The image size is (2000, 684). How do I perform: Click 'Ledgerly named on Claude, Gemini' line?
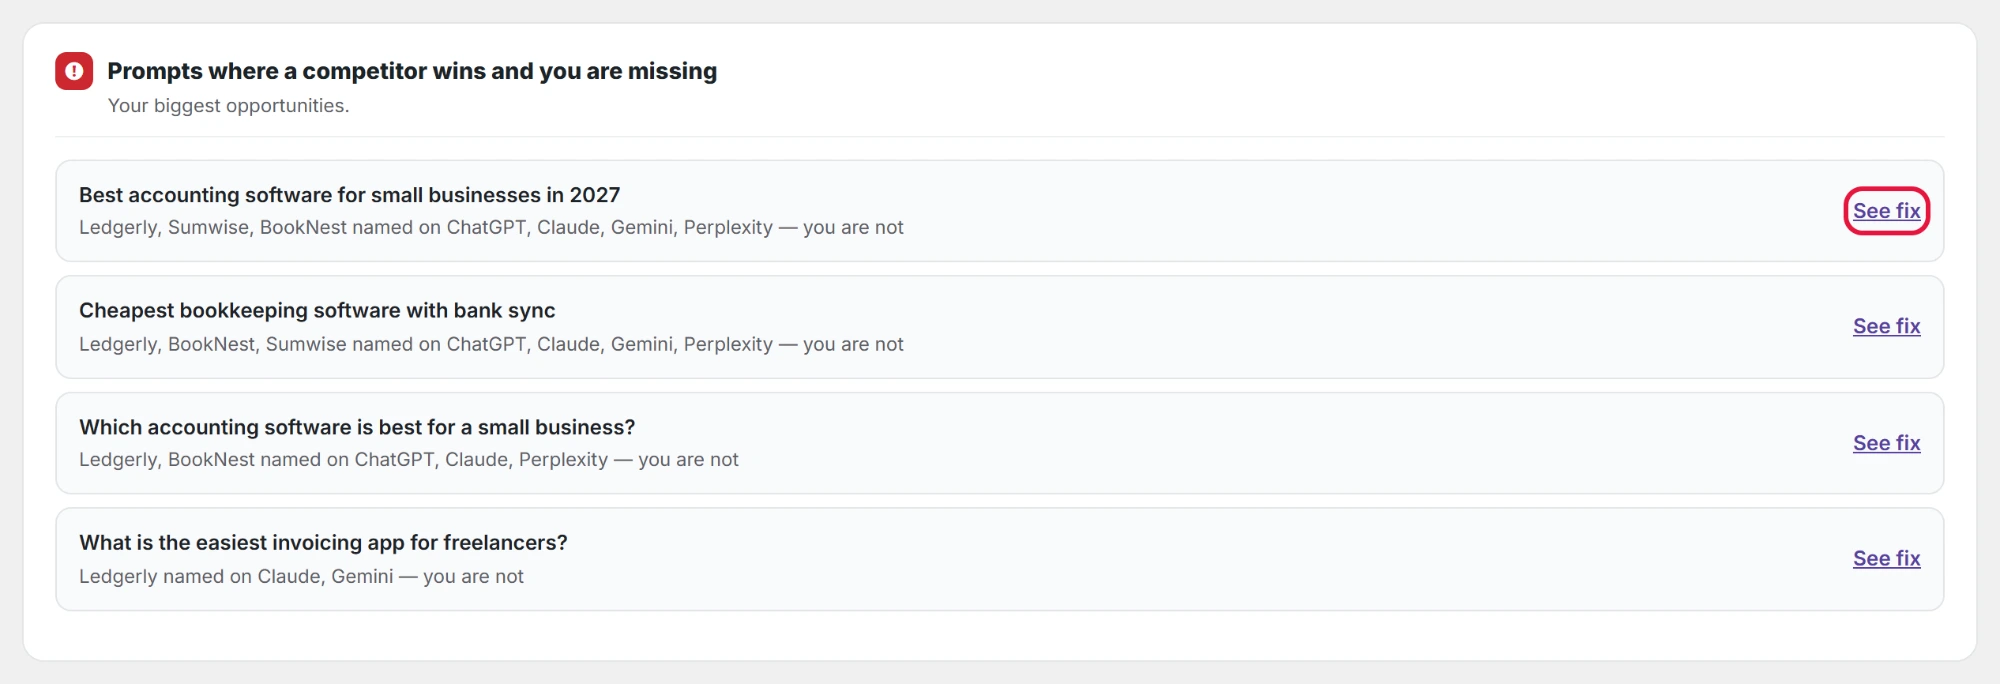tap(301, 577)
